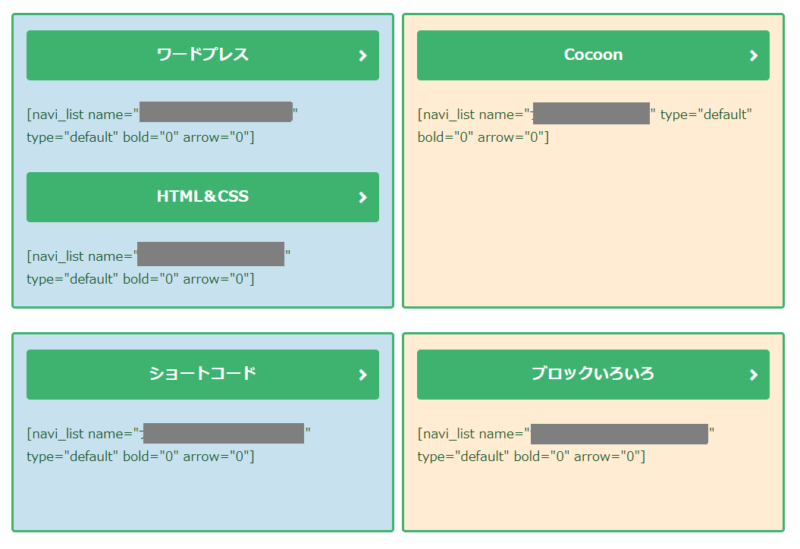Click the arrow on ブロックいろいろ button
800x549 pixels.
point(753,375)
